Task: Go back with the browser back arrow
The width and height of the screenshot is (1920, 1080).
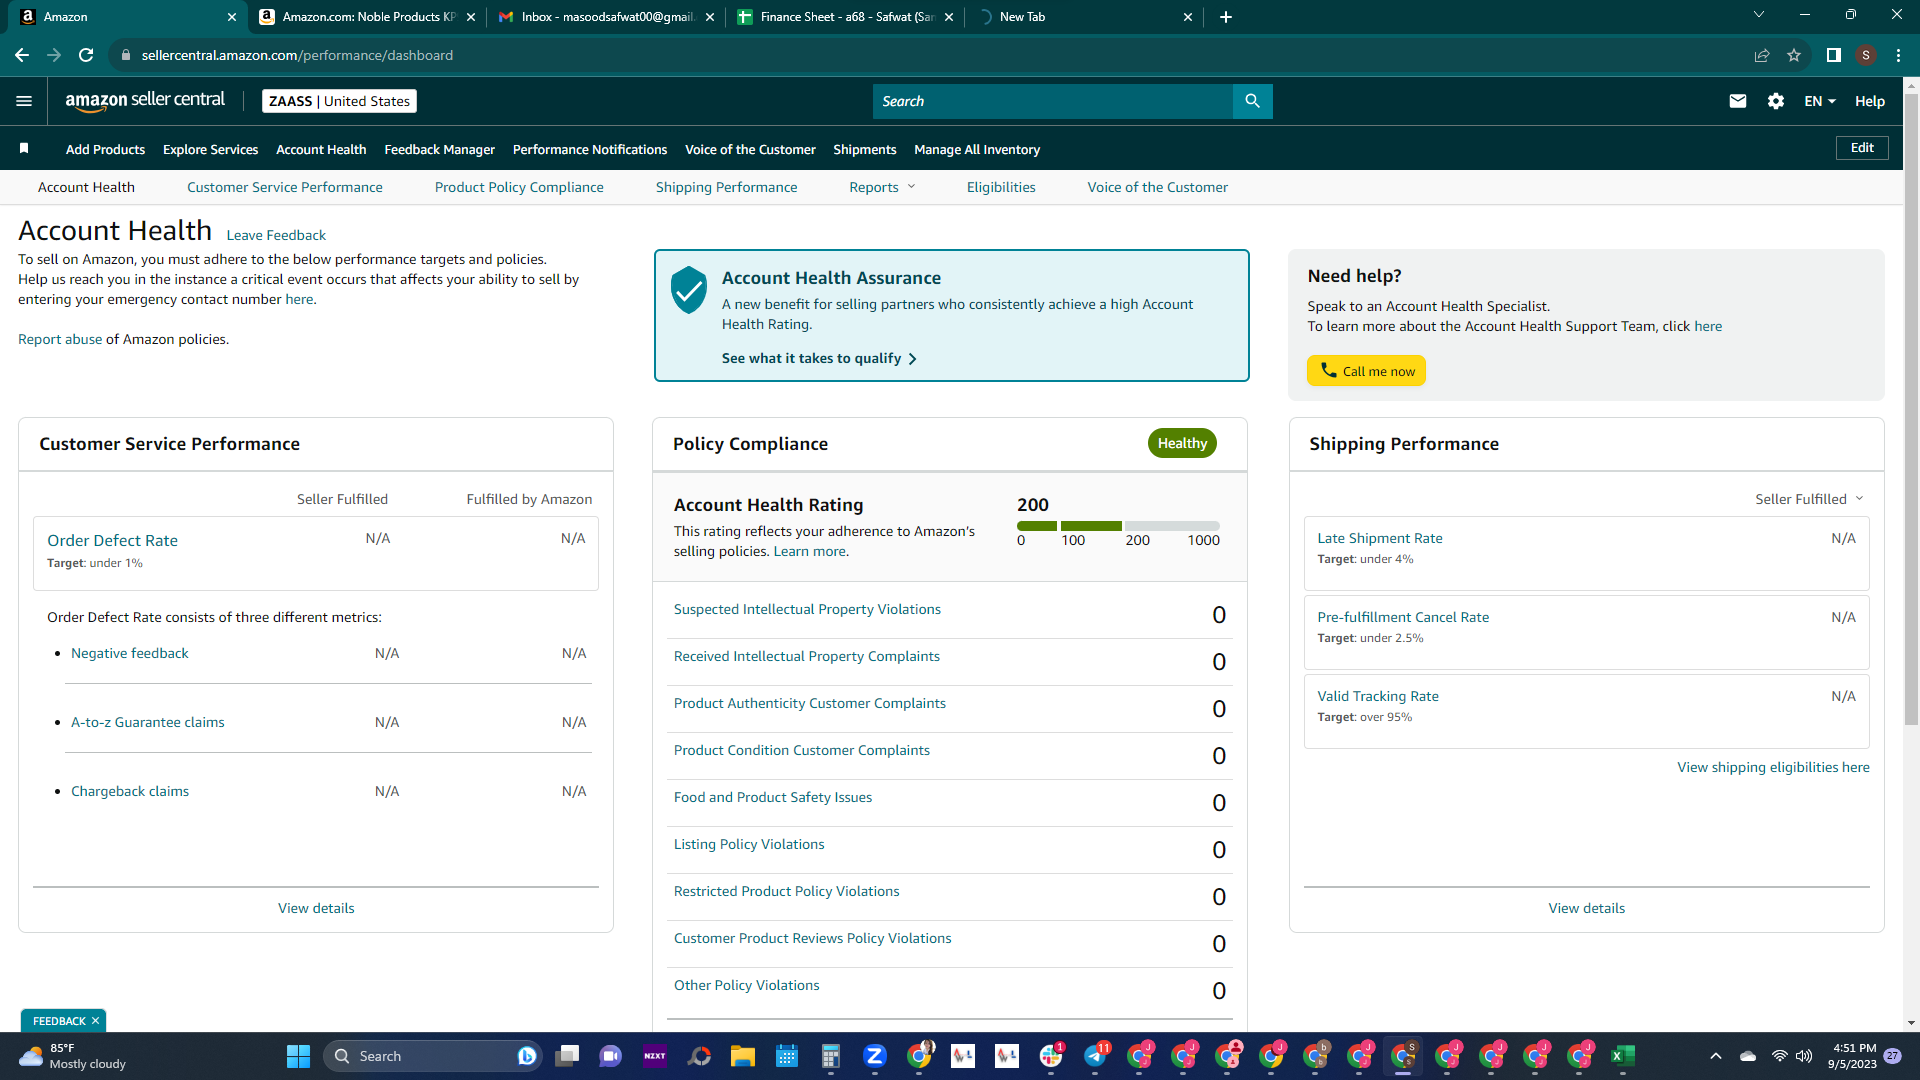Action: pyautogui.click(x=22, y=55)
